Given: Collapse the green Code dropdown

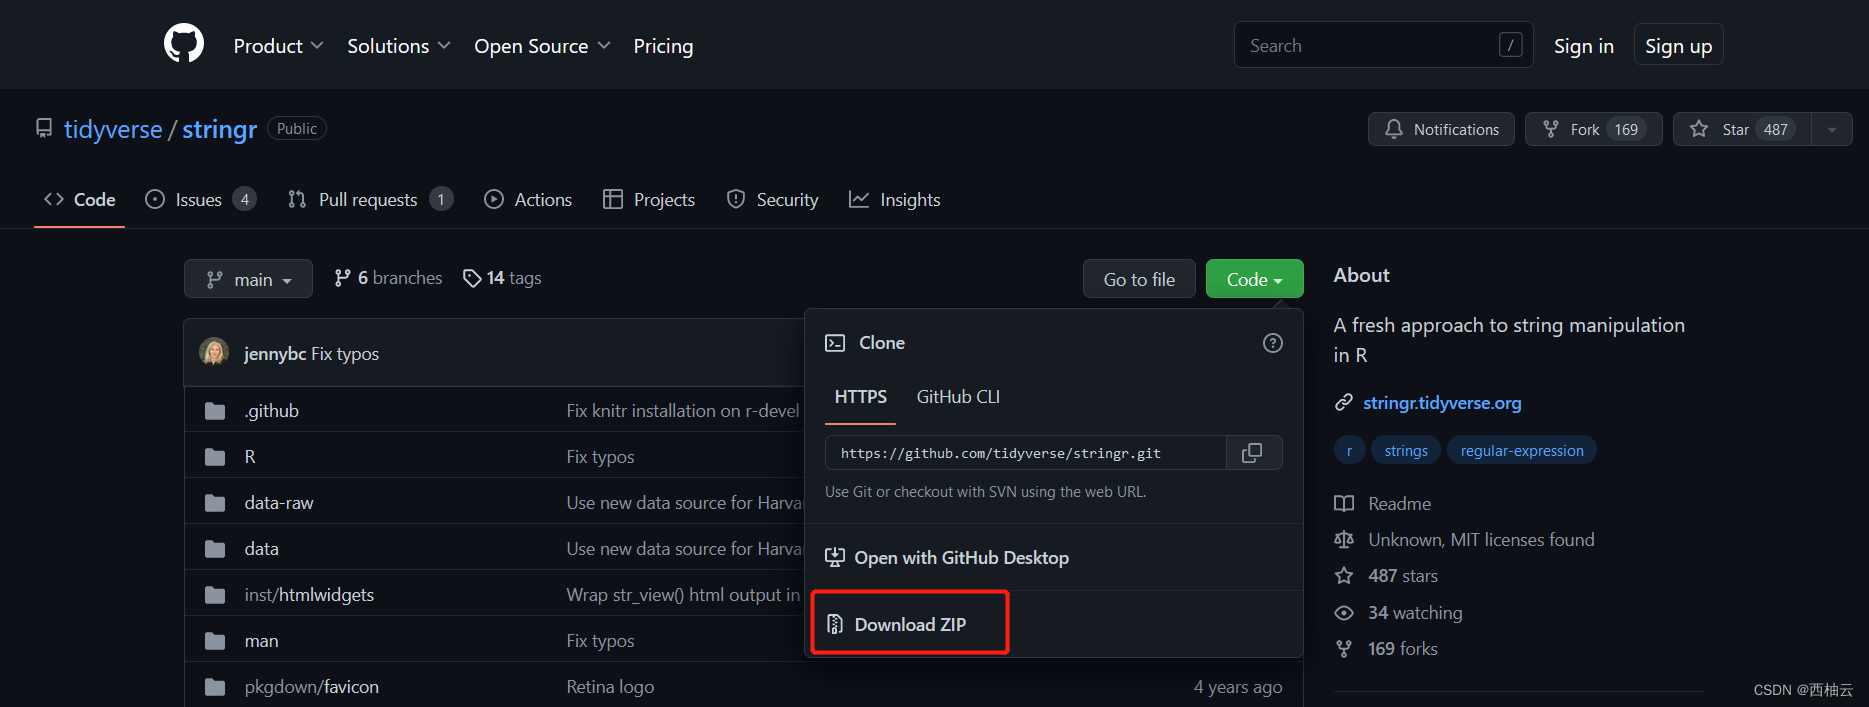Looking at the screenshot, I should (x=1254, y=279).
